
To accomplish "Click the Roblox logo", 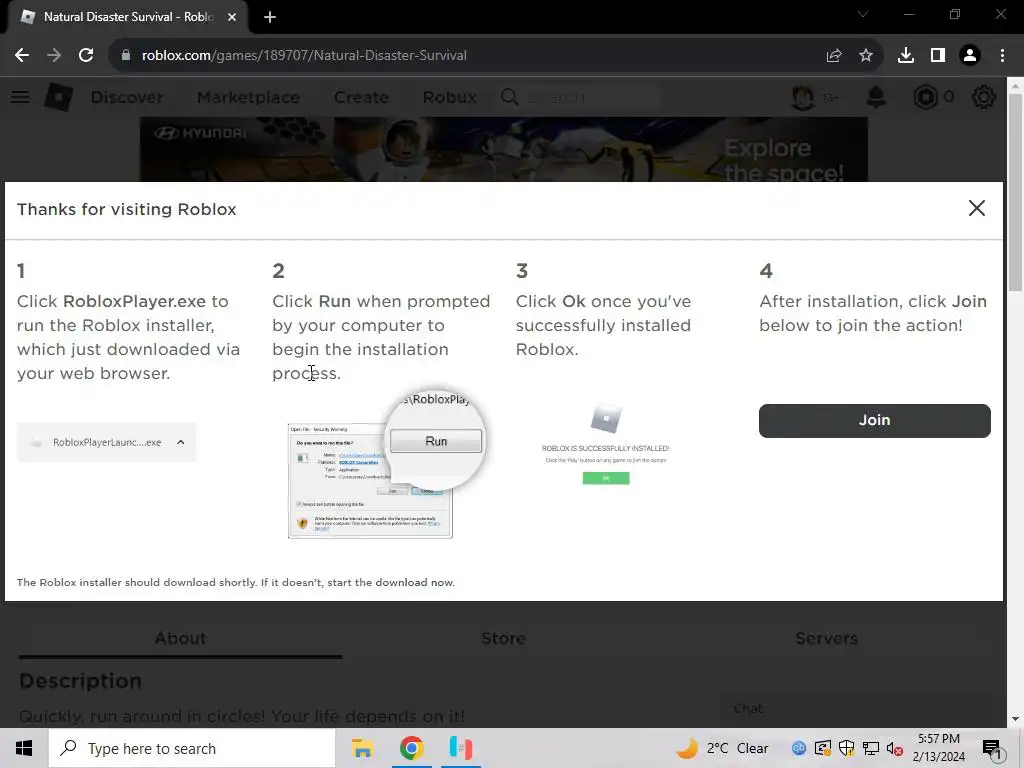I will [x=59, y=97].
